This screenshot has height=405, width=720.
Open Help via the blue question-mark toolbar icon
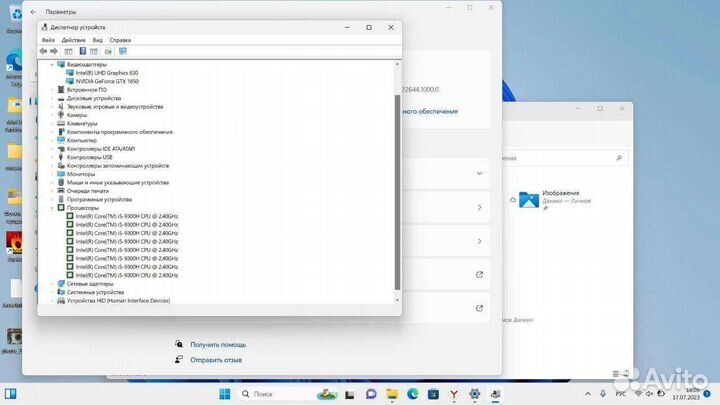pos(83,51)
